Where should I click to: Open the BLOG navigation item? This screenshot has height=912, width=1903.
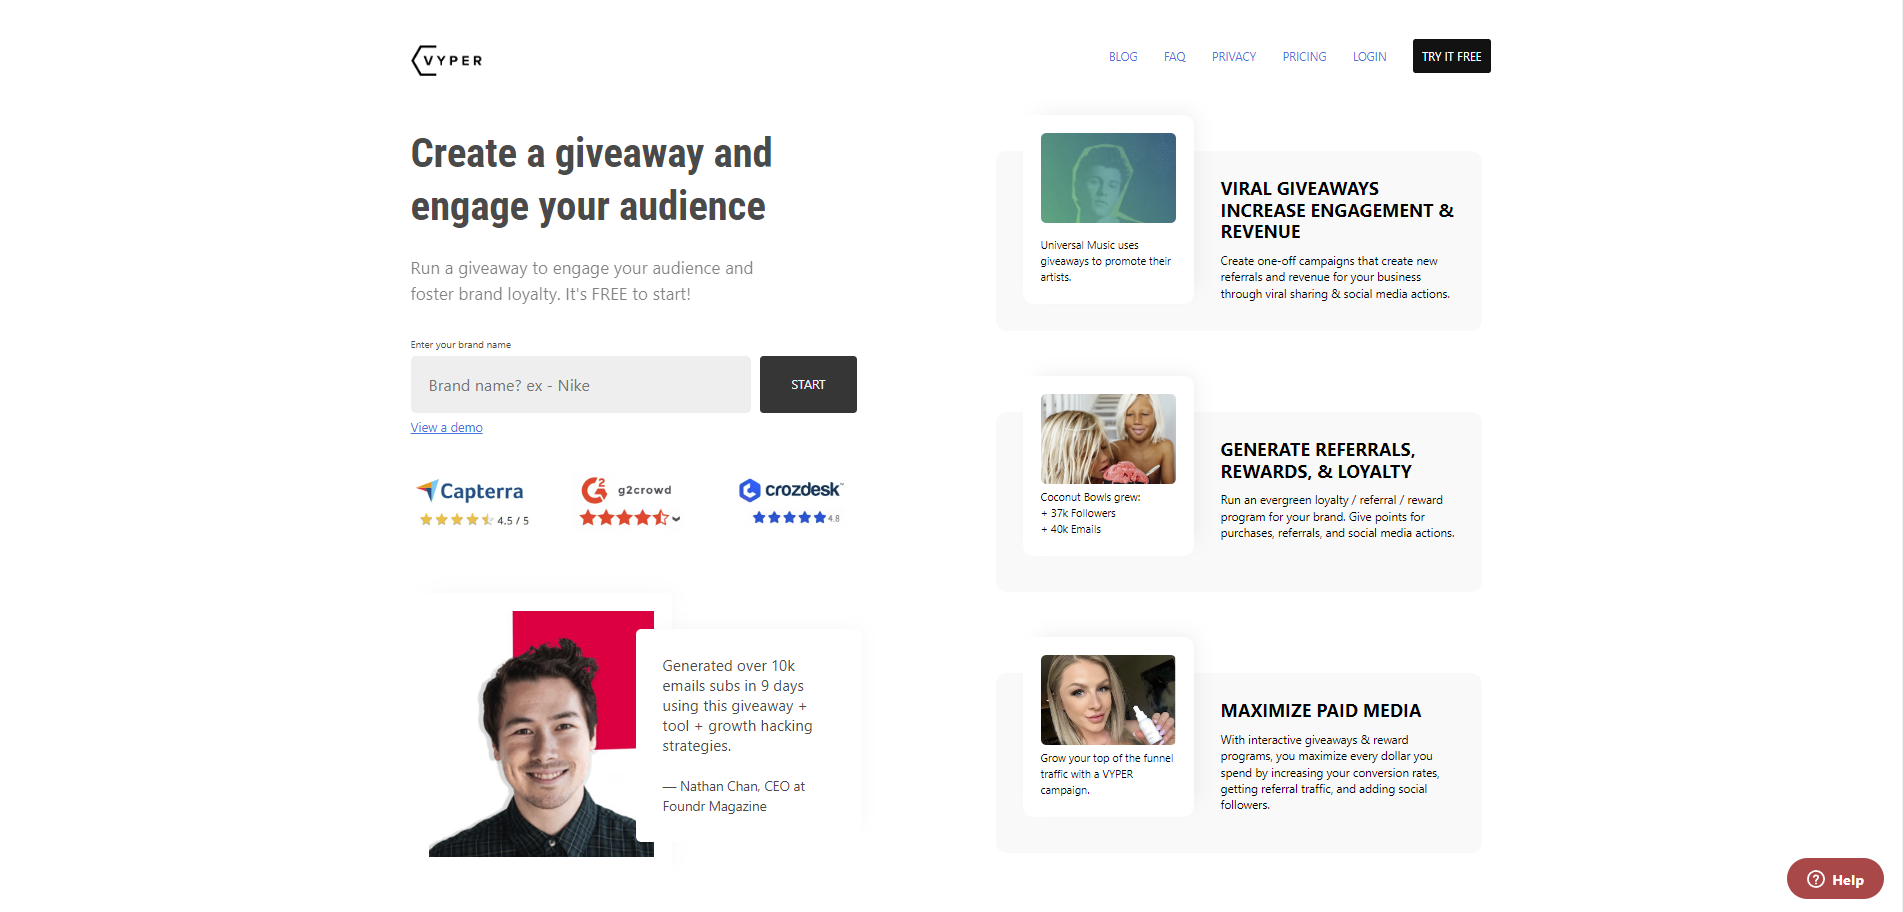pyautogui.click(x=1122, y=56)
